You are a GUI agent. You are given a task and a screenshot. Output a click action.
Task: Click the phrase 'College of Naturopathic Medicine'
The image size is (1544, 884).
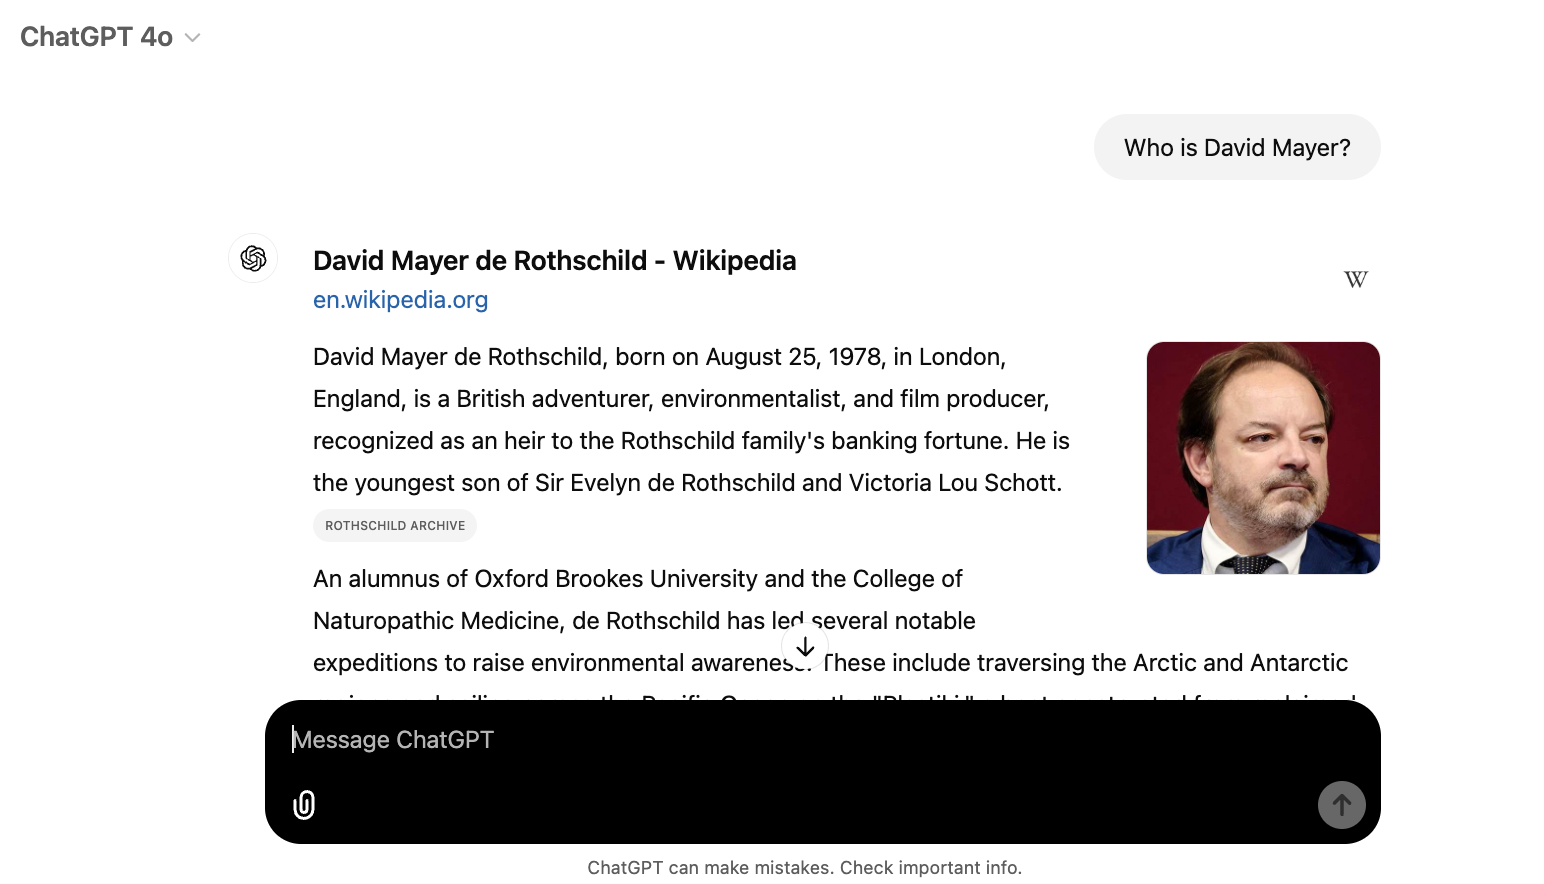coord(638,600)
